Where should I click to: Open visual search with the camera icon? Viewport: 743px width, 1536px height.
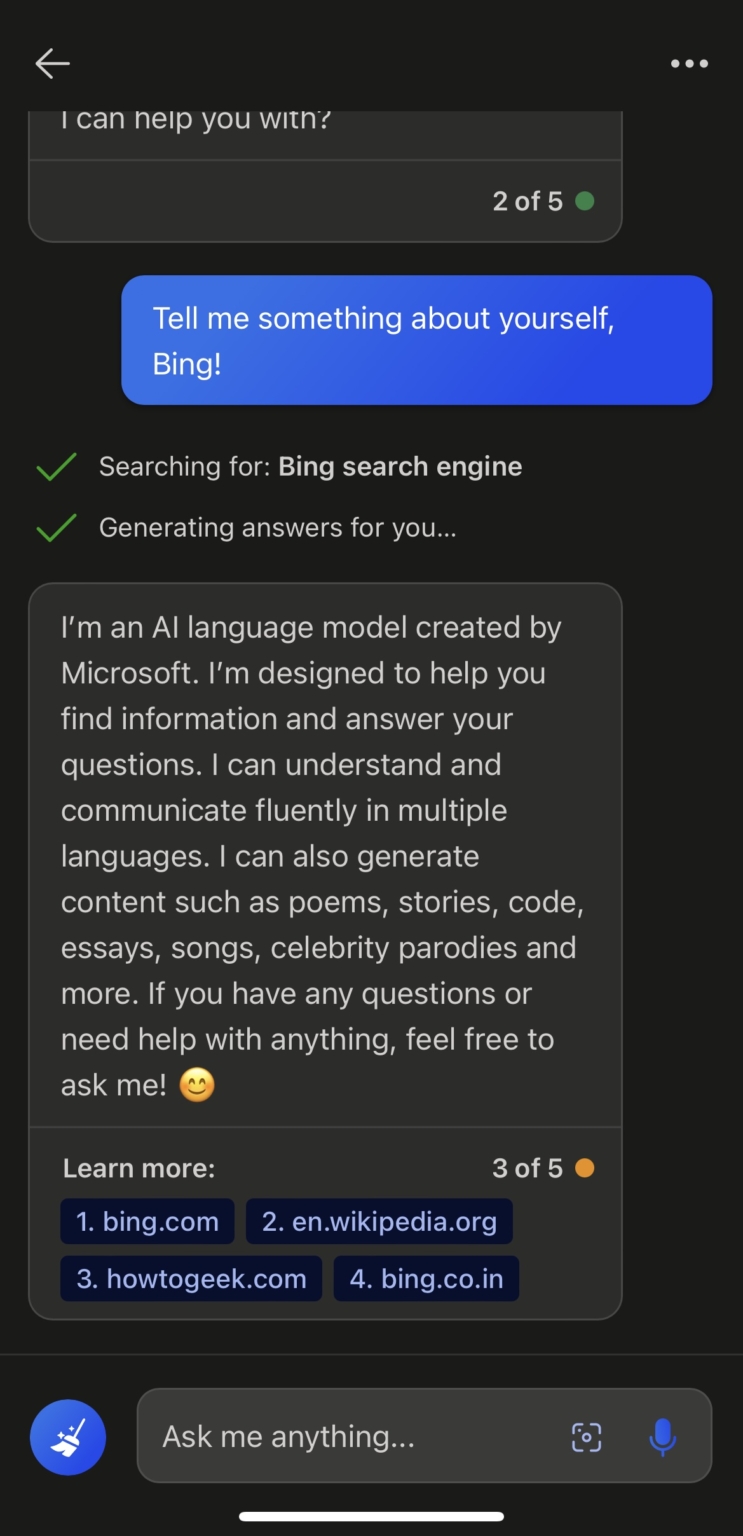pyautogui.click(x=585, y=1436)
